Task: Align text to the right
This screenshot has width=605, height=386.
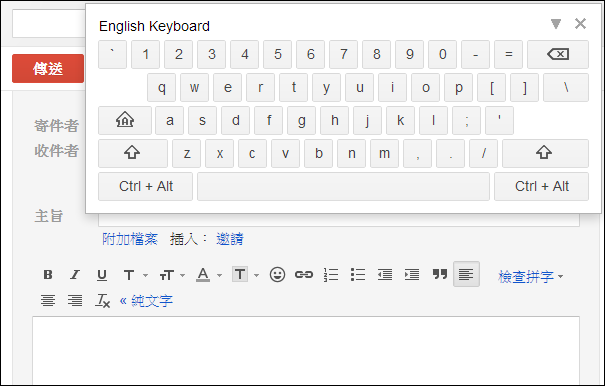Action: coord(75,300)
